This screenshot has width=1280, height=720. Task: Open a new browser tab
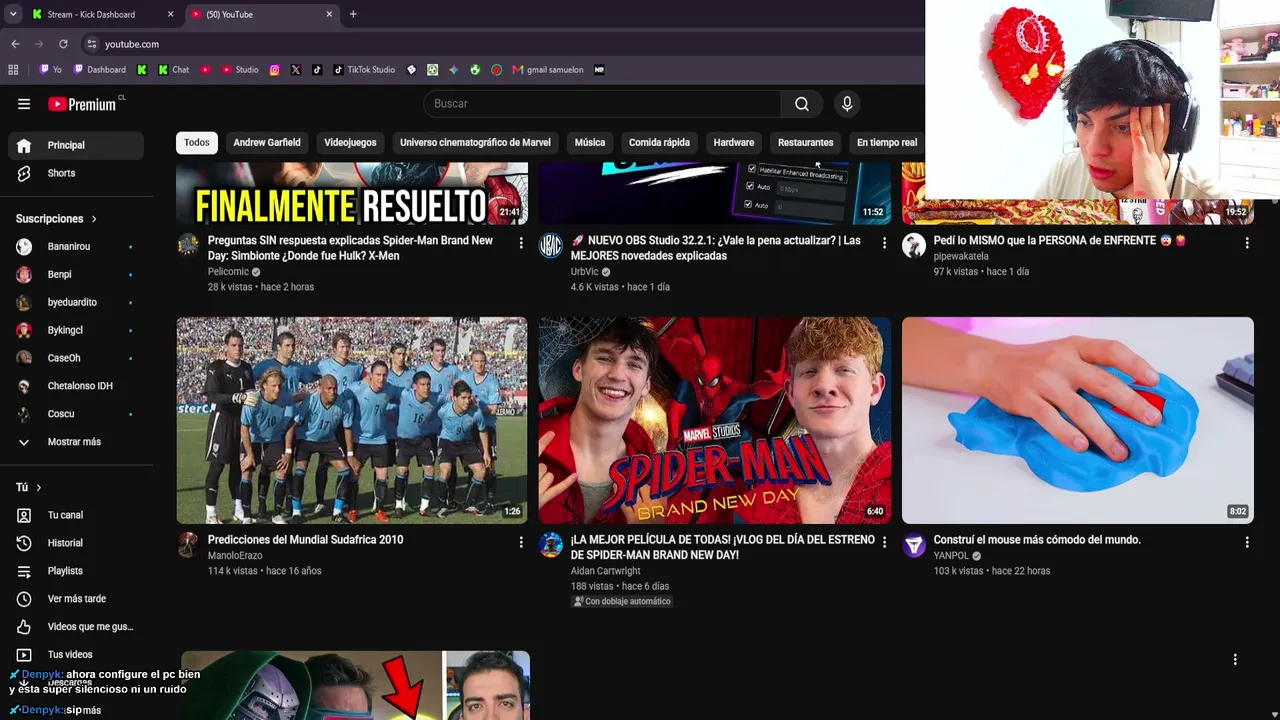click(x=353, y=14)
